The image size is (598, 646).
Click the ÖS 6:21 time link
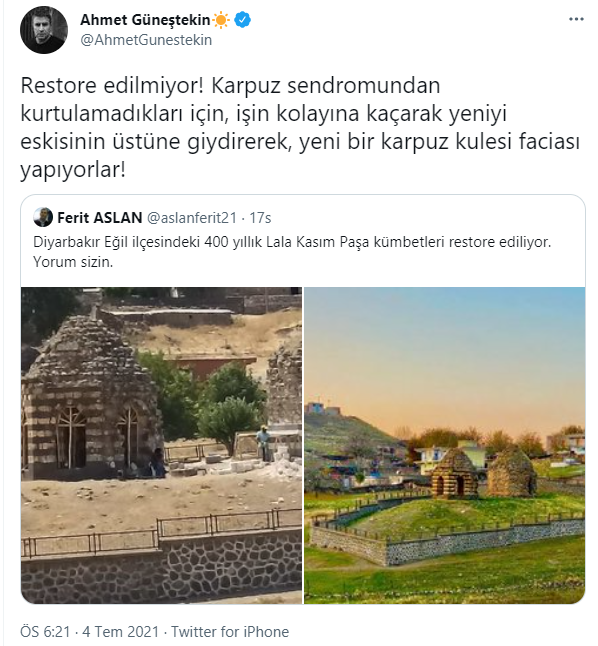click(x=45, y=632)
